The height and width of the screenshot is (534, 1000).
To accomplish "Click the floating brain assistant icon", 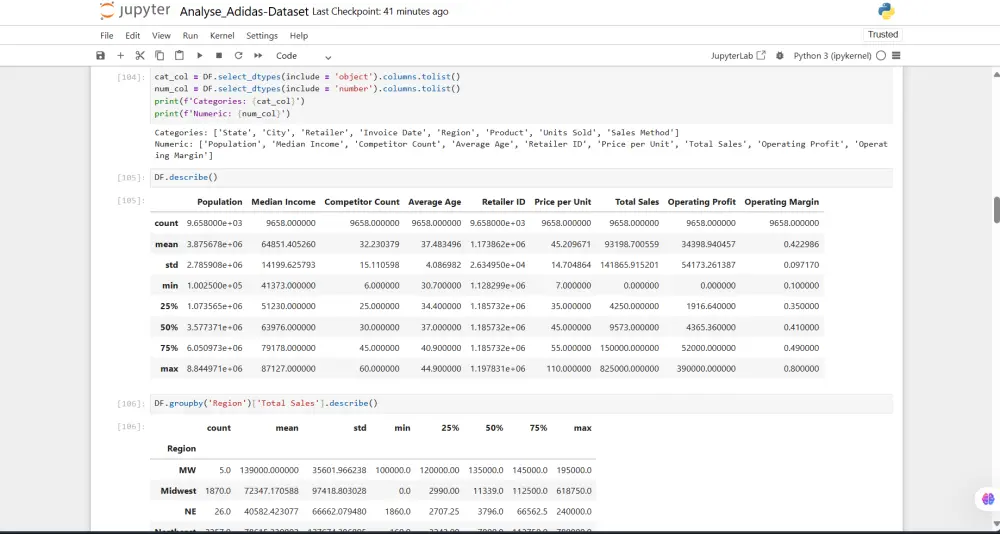I will tap(988, 499).
